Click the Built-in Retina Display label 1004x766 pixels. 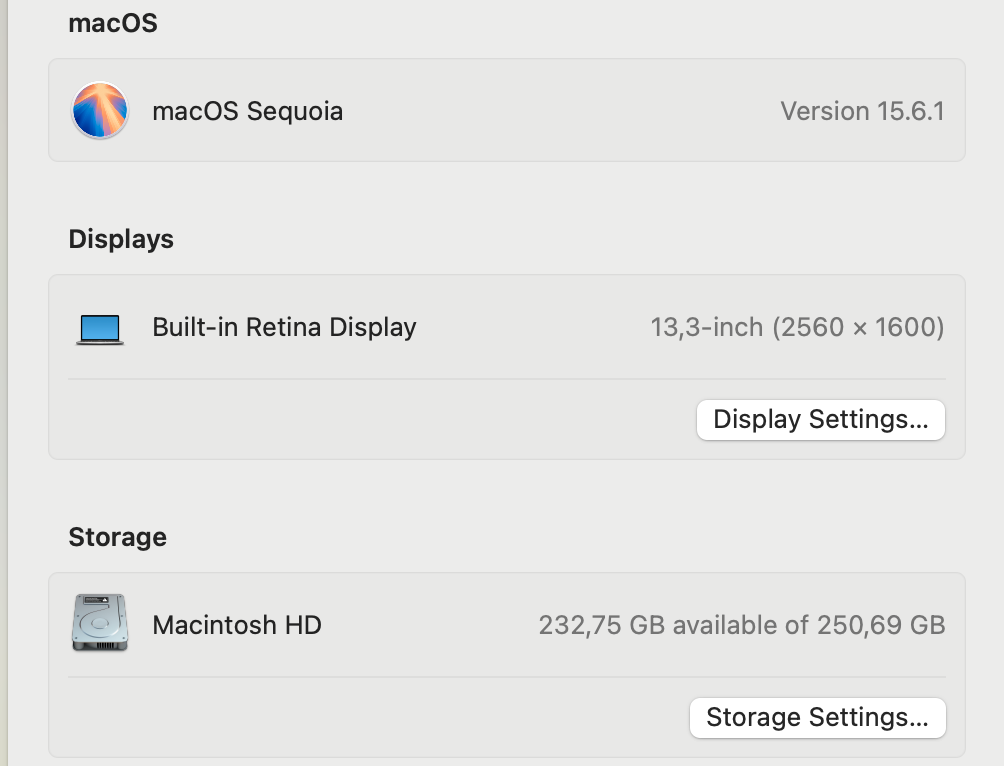click(284, 327)
